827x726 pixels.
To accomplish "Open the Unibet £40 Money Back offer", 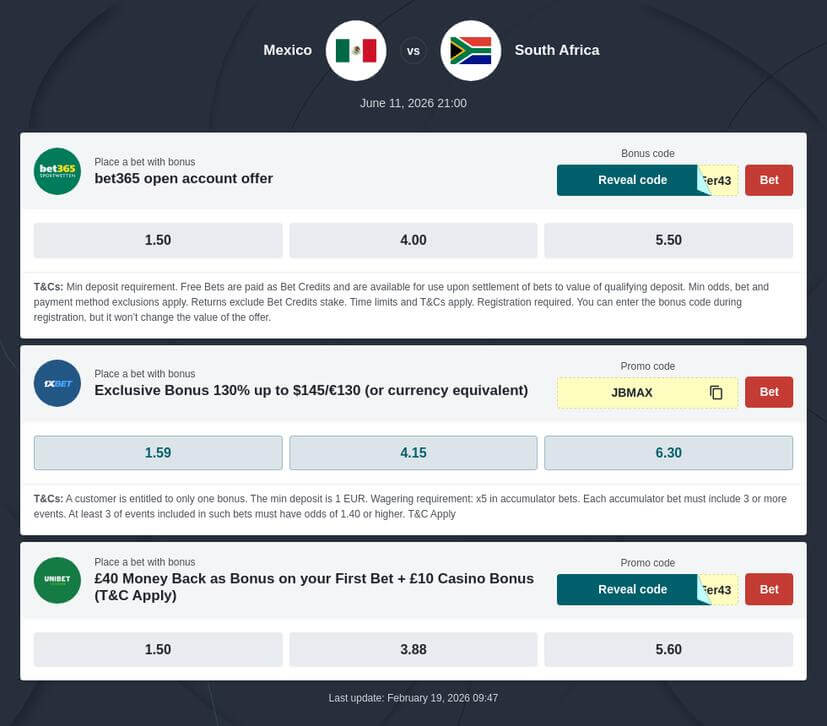I will (x=313, y=586).
